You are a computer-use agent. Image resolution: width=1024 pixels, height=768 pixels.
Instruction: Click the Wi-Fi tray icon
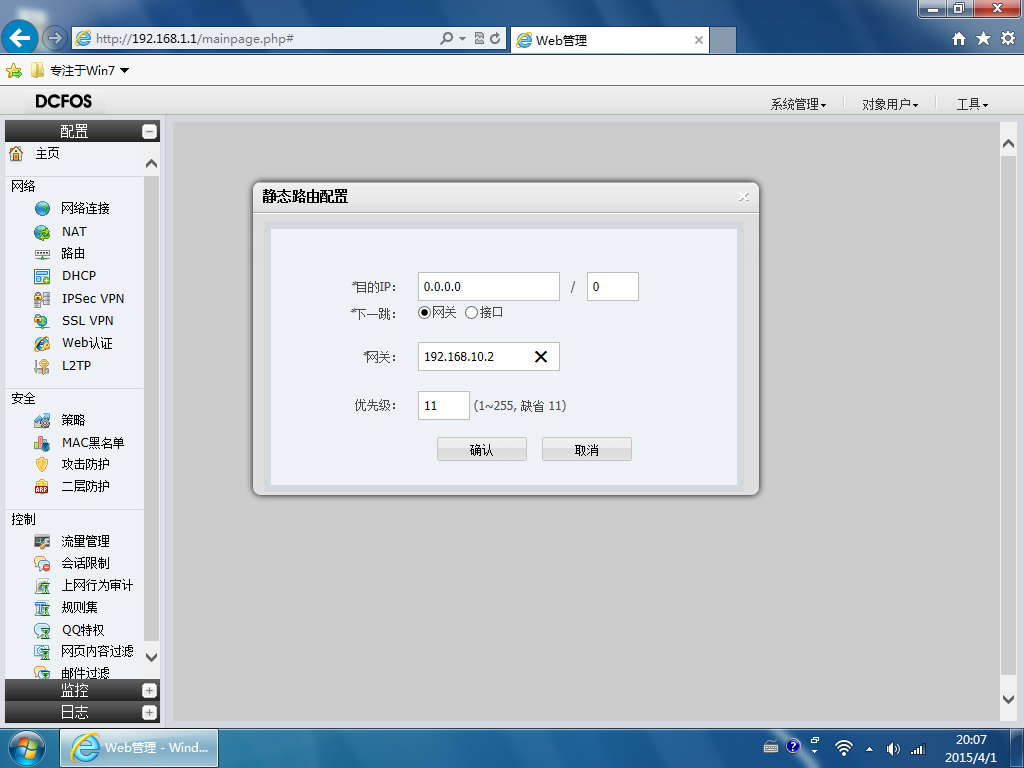tap(844, 748)
